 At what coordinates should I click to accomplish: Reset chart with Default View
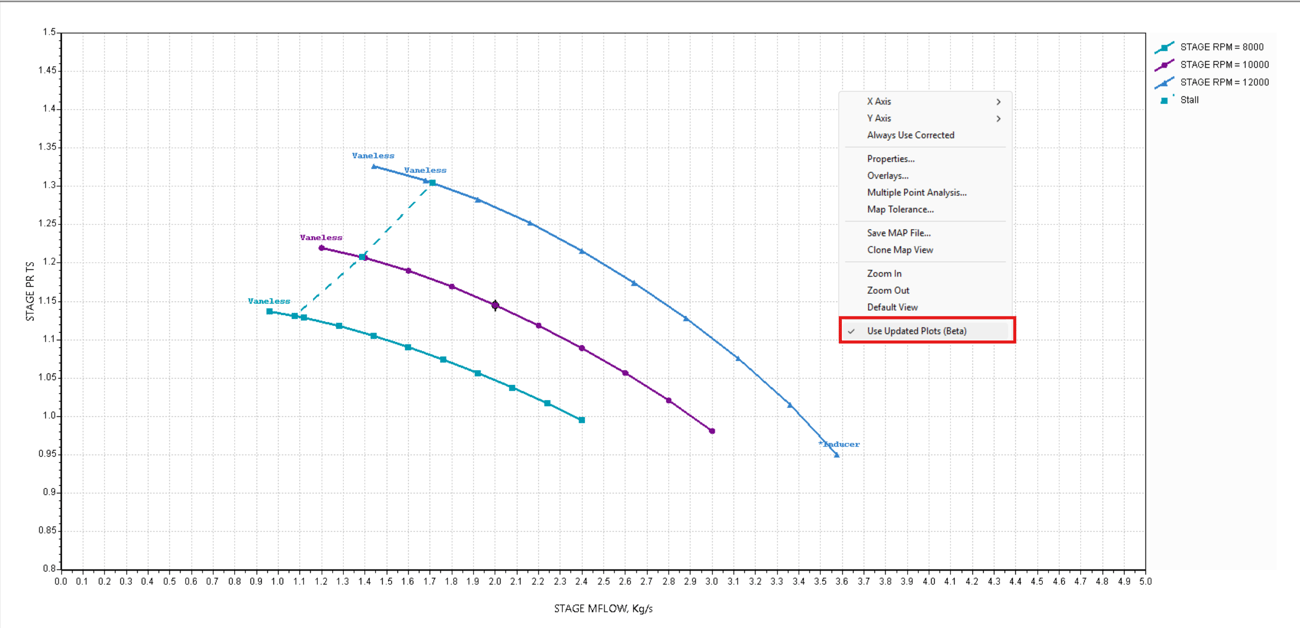tap(892, 308)
